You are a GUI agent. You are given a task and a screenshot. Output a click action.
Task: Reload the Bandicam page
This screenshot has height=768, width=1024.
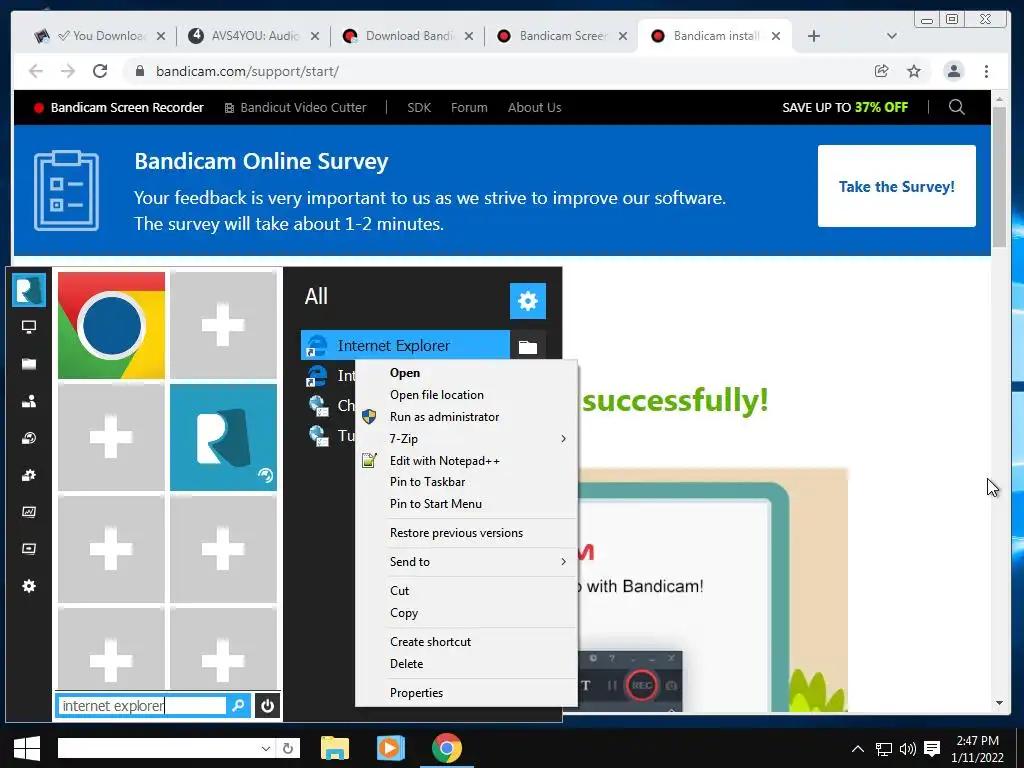click(x=100, y=71)
